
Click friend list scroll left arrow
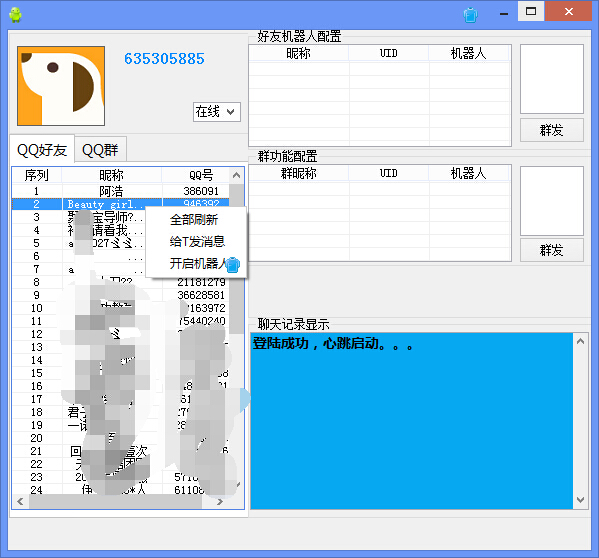tap(20, 501)
